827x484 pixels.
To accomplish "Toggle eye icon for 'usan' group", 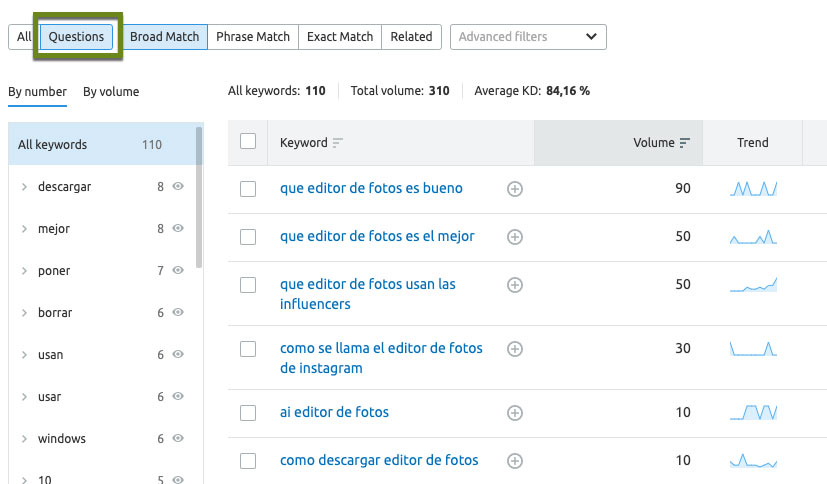I will tap(178, 354).
